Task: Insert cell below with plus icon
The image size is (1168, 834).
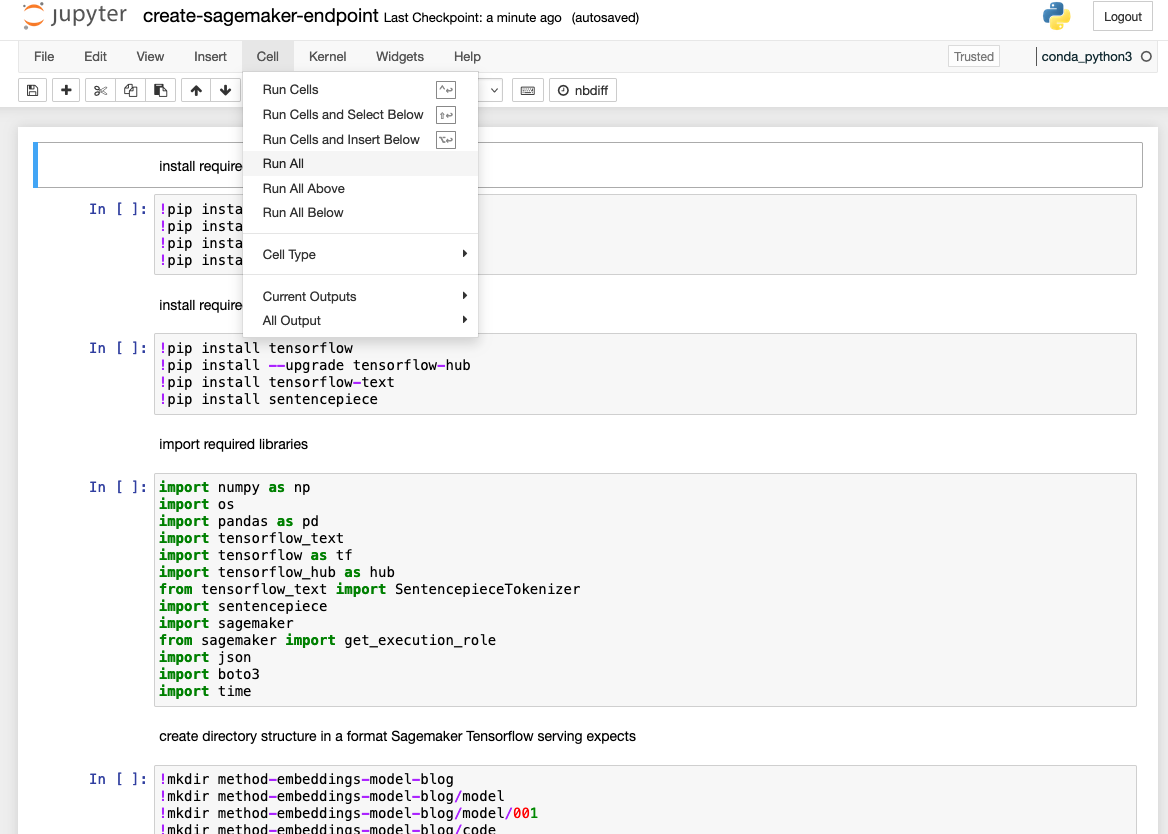Action: [66, 90]
